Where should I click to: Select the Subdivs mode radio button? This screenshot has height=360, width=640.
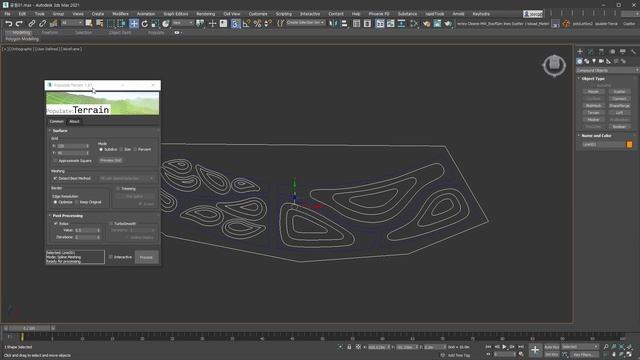click(x=101, y=149)
